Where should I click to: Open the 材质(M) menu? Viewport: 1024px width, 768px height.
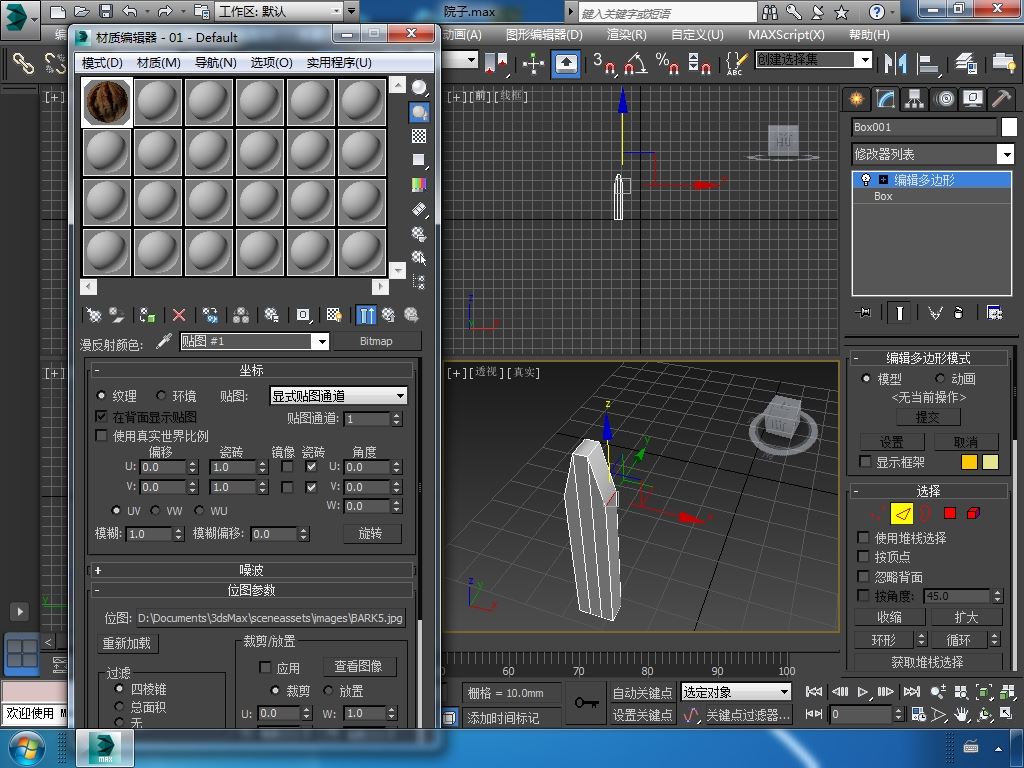(159, 63)
